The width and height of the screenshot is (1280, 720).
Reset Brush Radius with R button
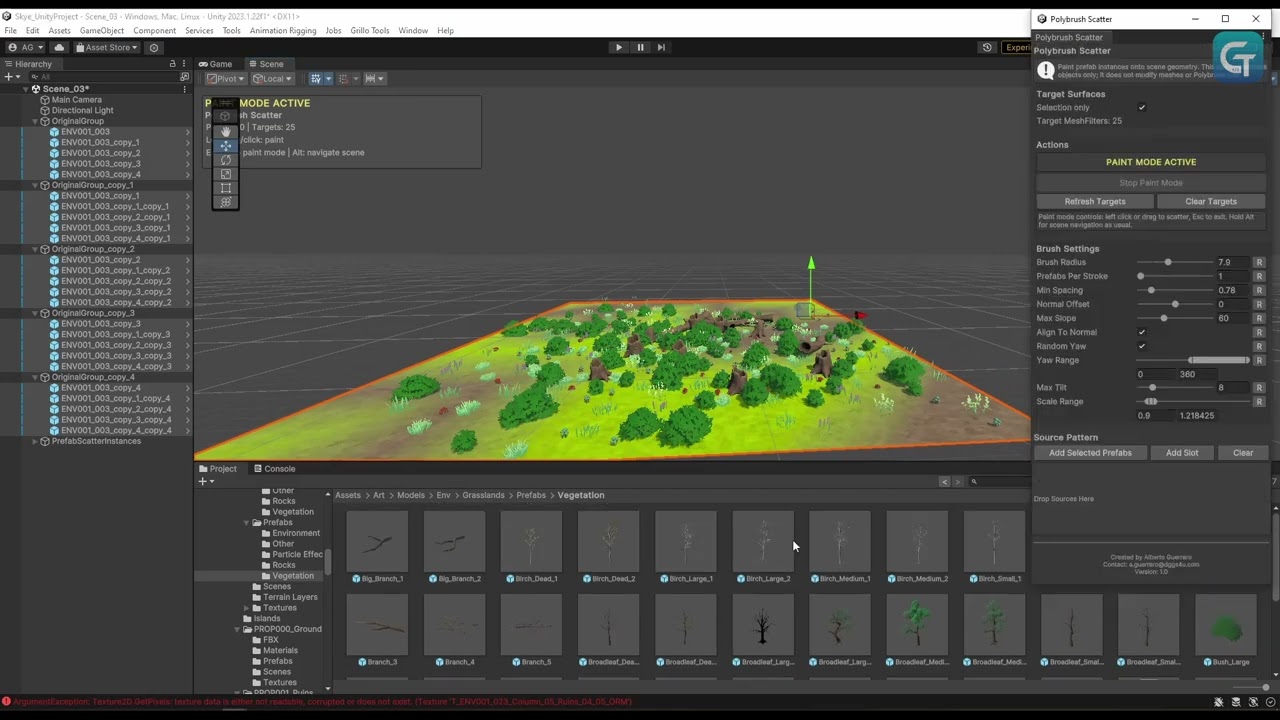pyautogui.click(x=1259, y=262)
